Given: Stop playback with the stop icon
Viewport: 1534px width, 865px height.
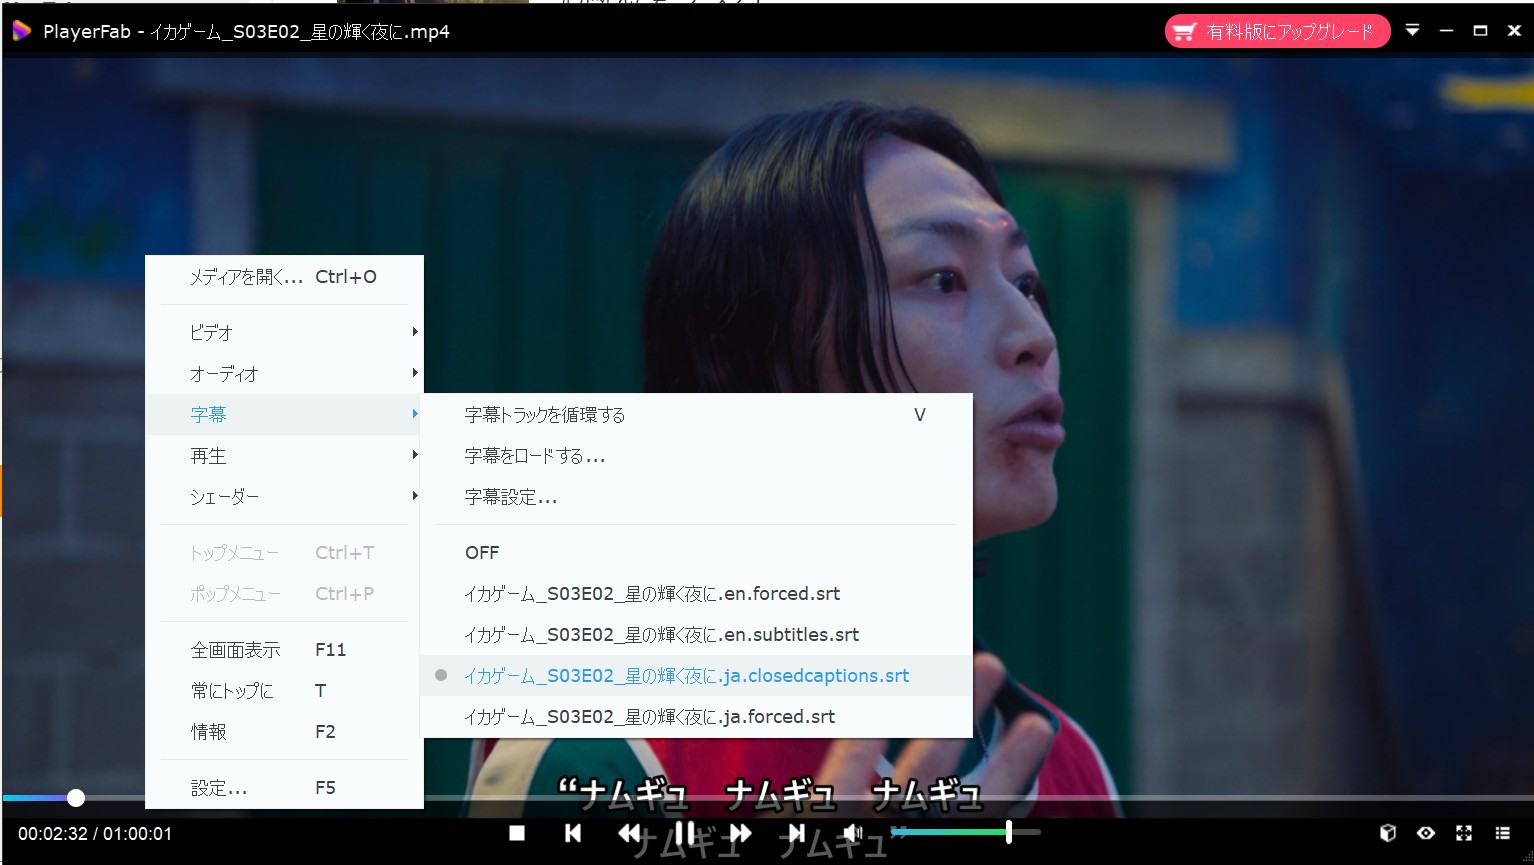Looking at the screenshot, I should coord(517,833).
